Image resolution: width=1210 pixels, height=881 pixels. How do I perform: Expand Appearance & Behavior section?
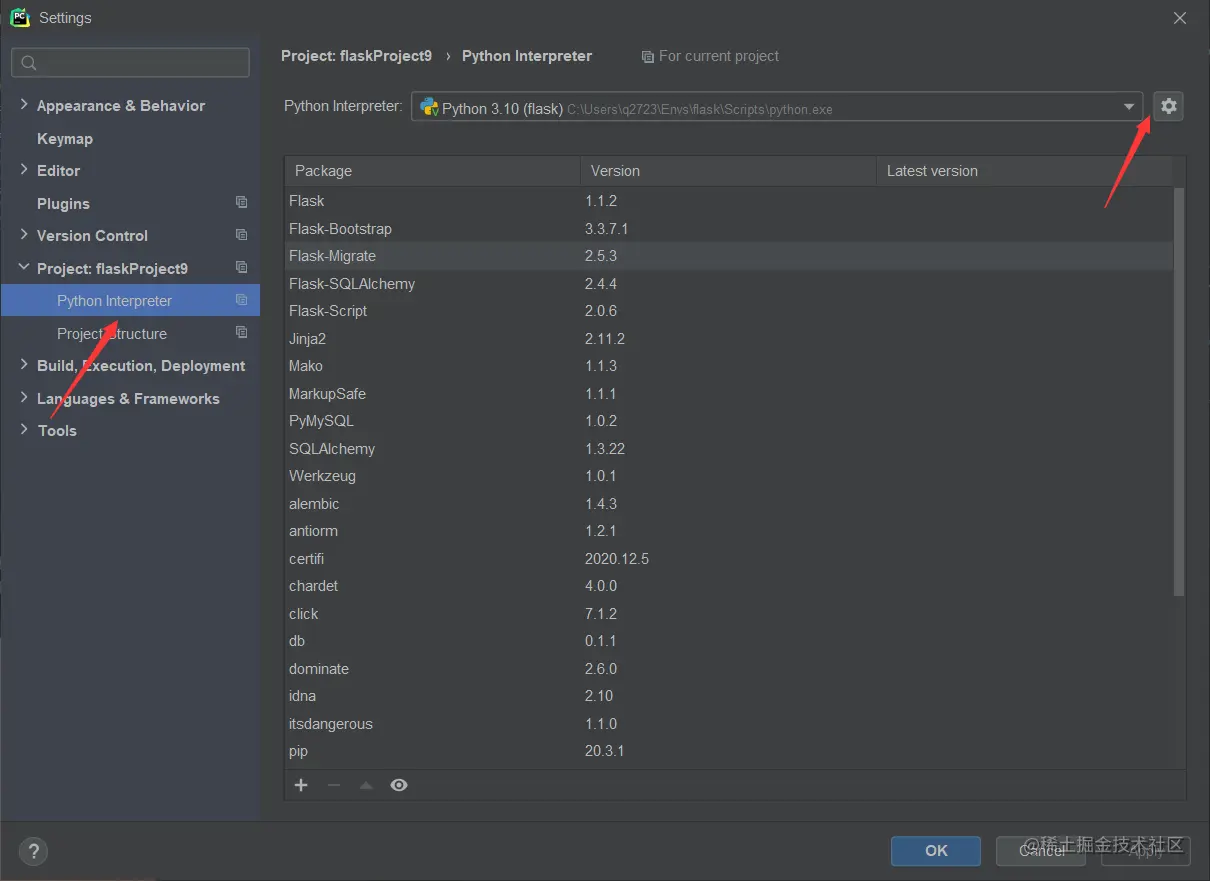(x=24, y=105)
